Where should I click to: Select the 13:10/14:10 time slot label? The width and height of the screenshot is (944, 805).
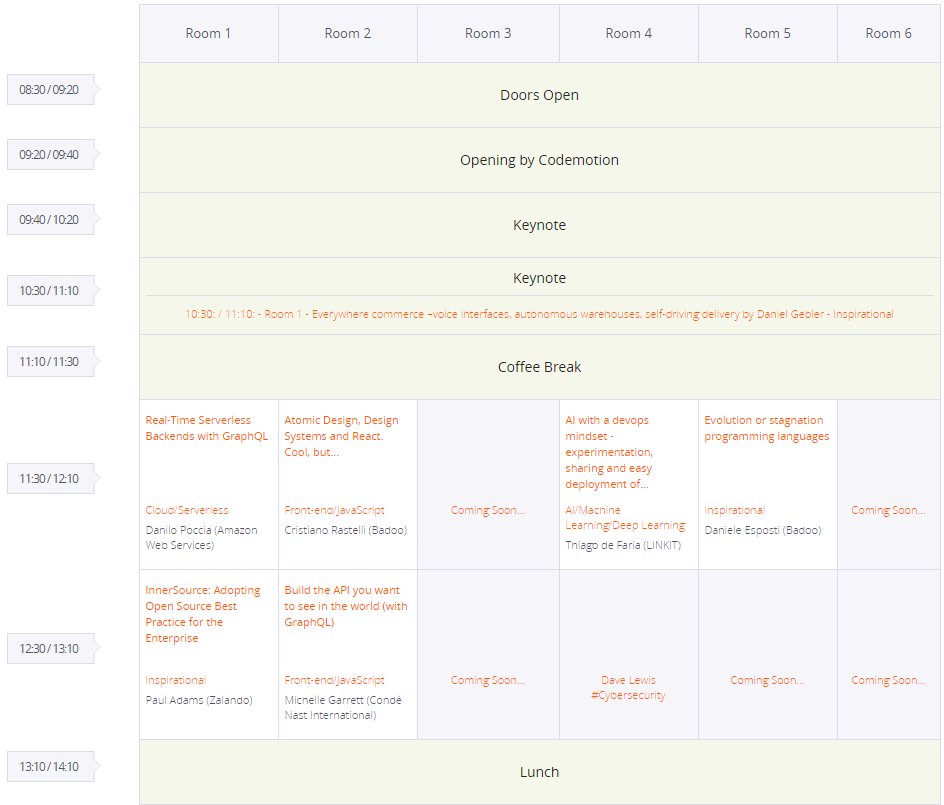(x=50, y=766)
